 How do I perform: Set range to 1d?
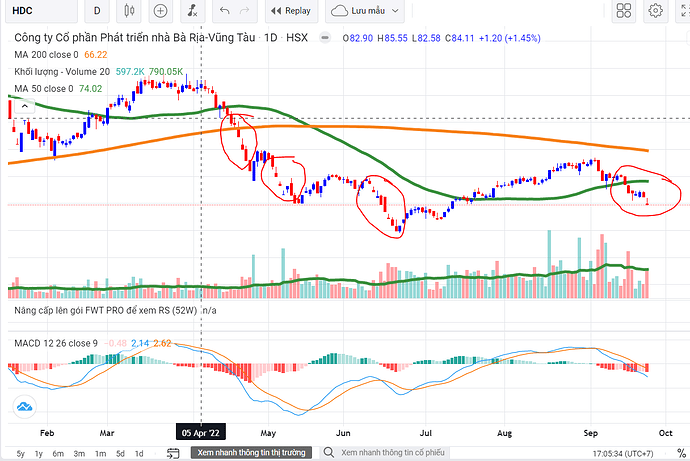139,454
